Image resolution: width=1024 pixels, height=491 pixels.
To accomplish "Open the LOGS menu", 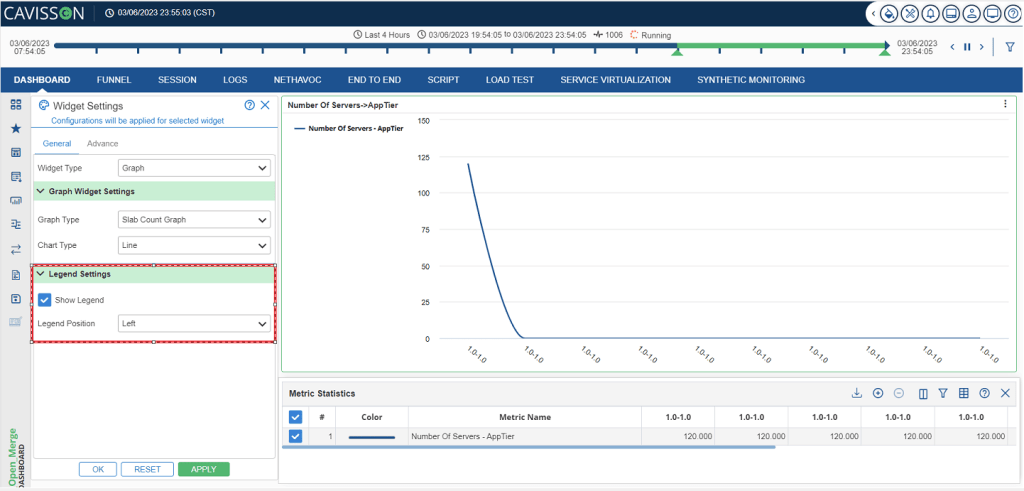I will tap(235, 80).
